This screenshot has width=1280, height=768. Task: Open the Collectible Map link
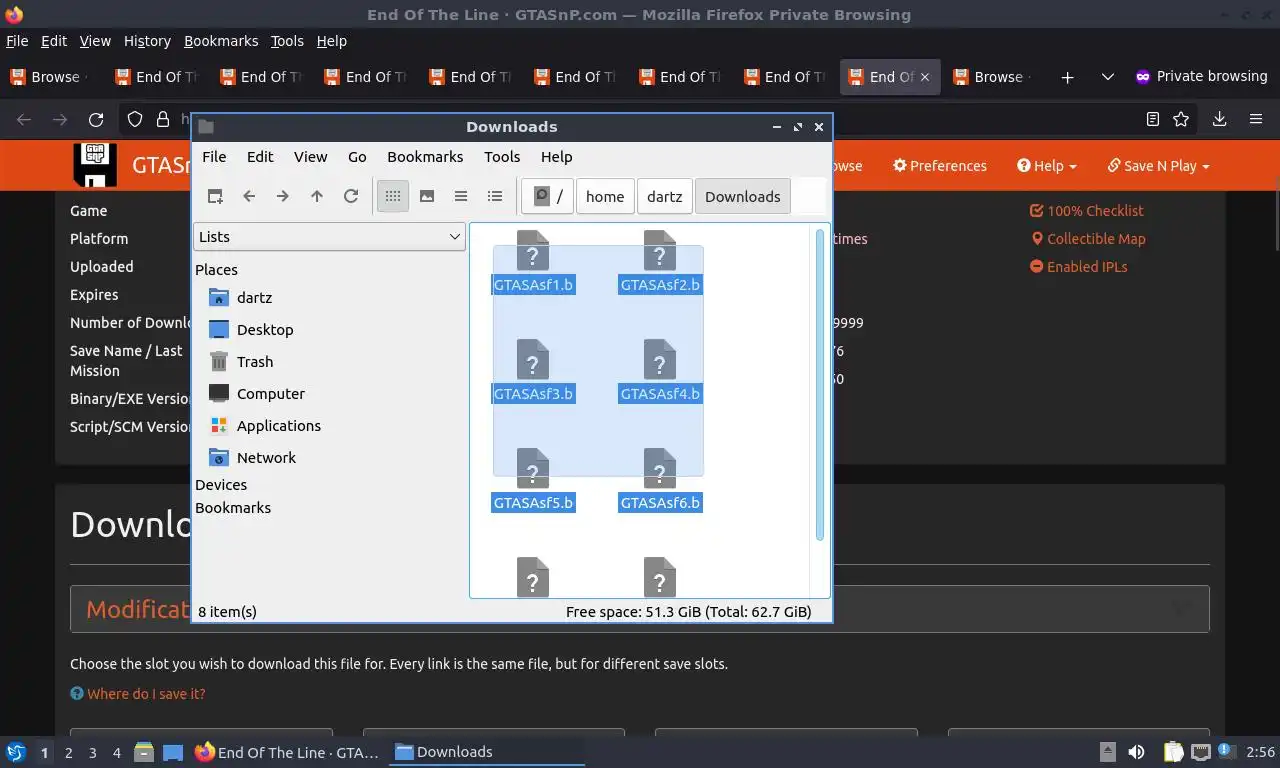[x=1088, y=239]
